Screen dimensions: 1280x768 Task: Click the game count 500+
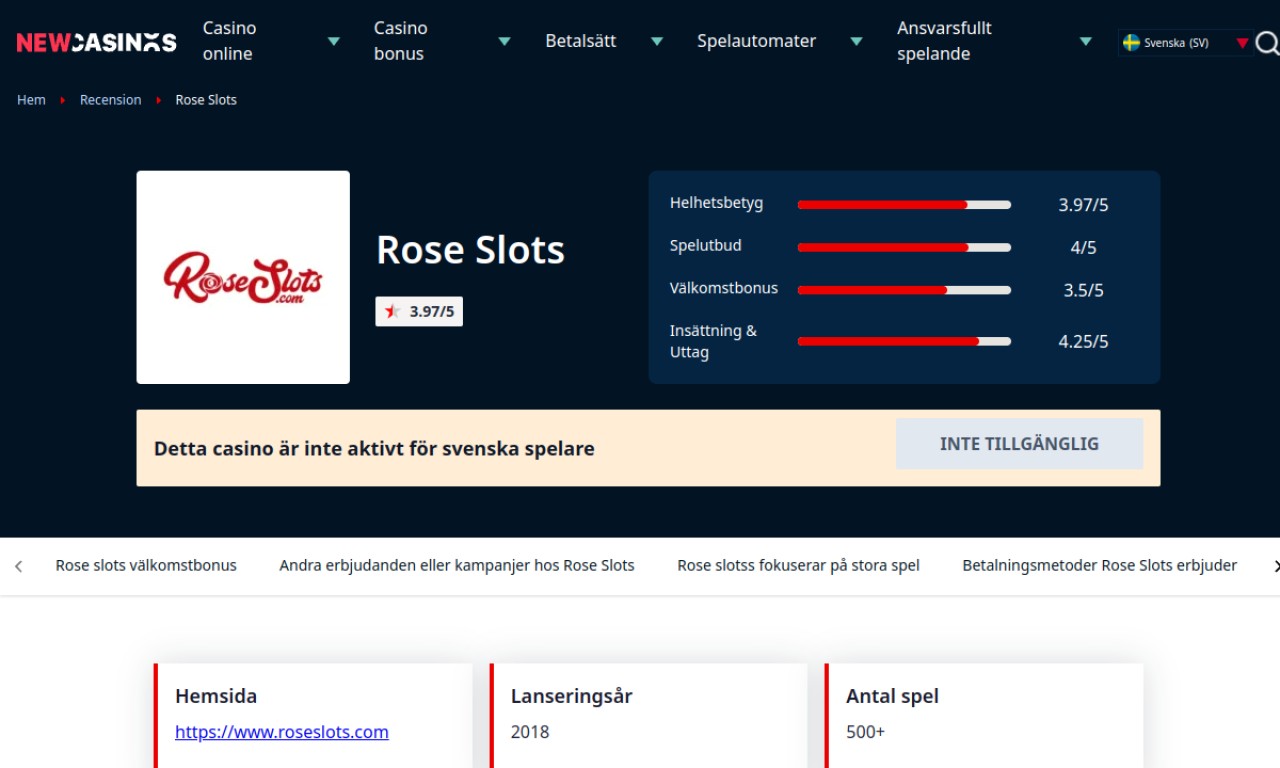(865, 732)
